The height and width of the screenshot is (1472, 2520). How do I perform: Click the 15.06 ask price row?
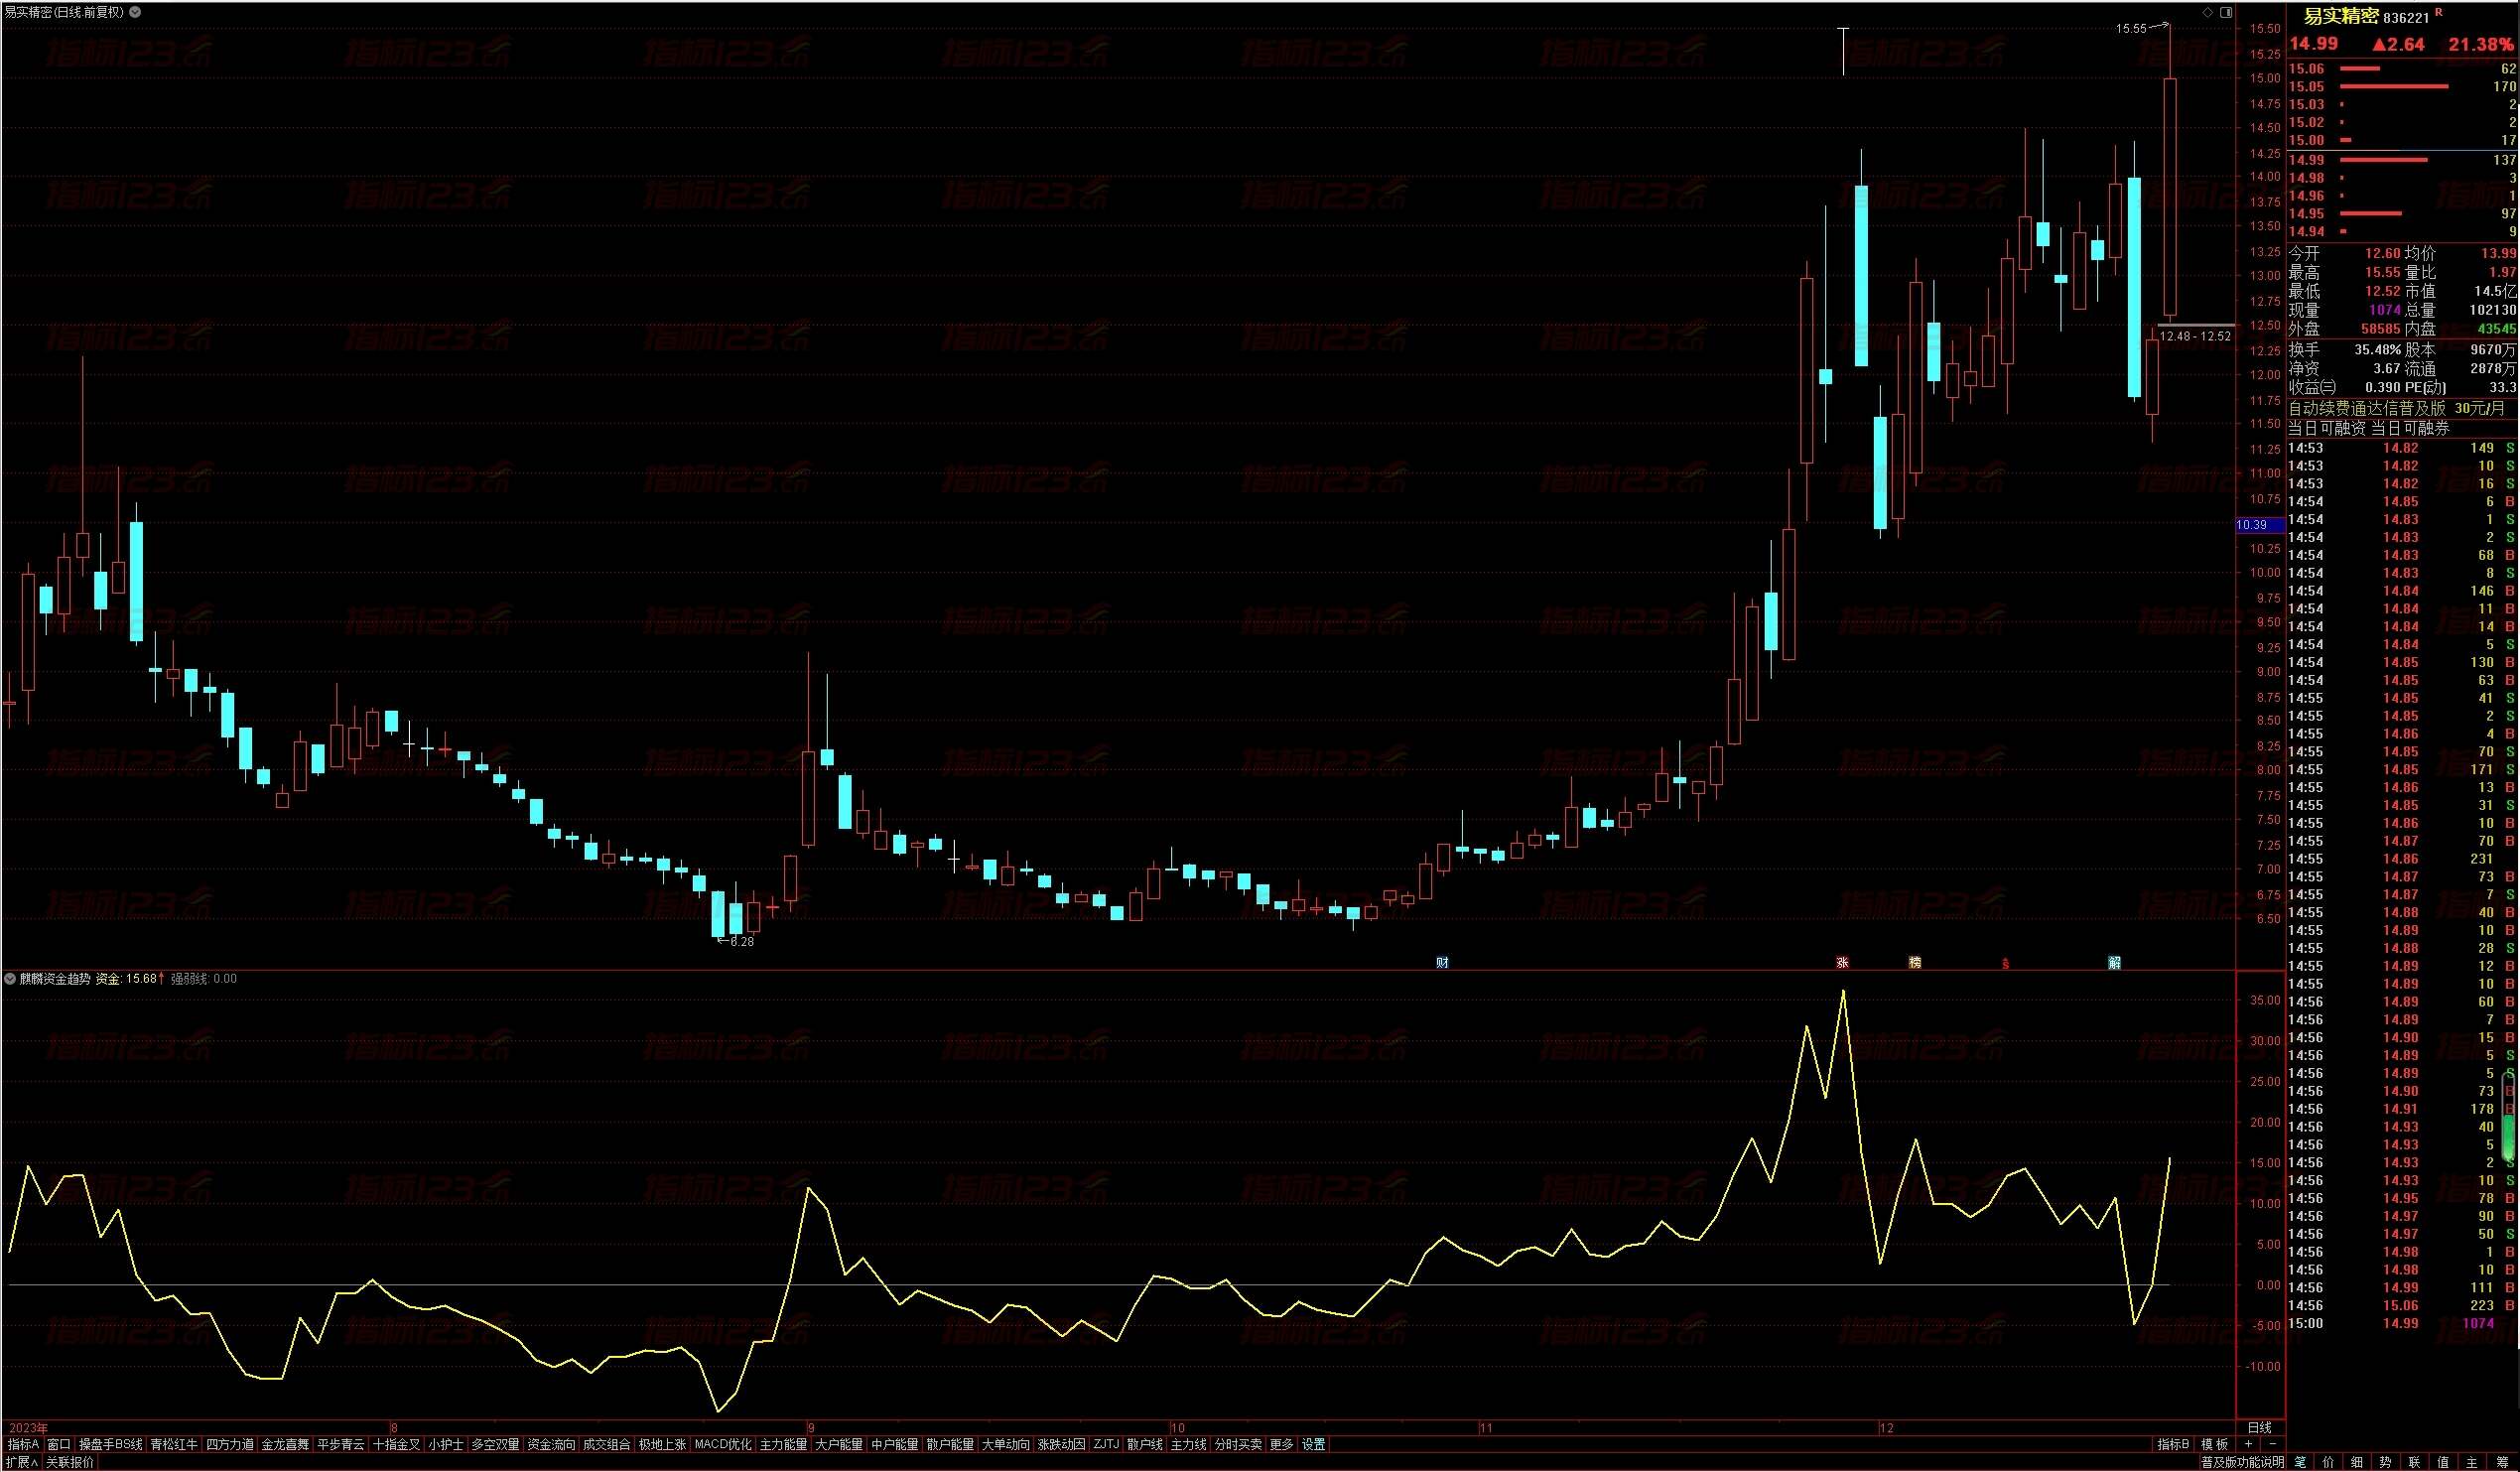(2402, 69)
